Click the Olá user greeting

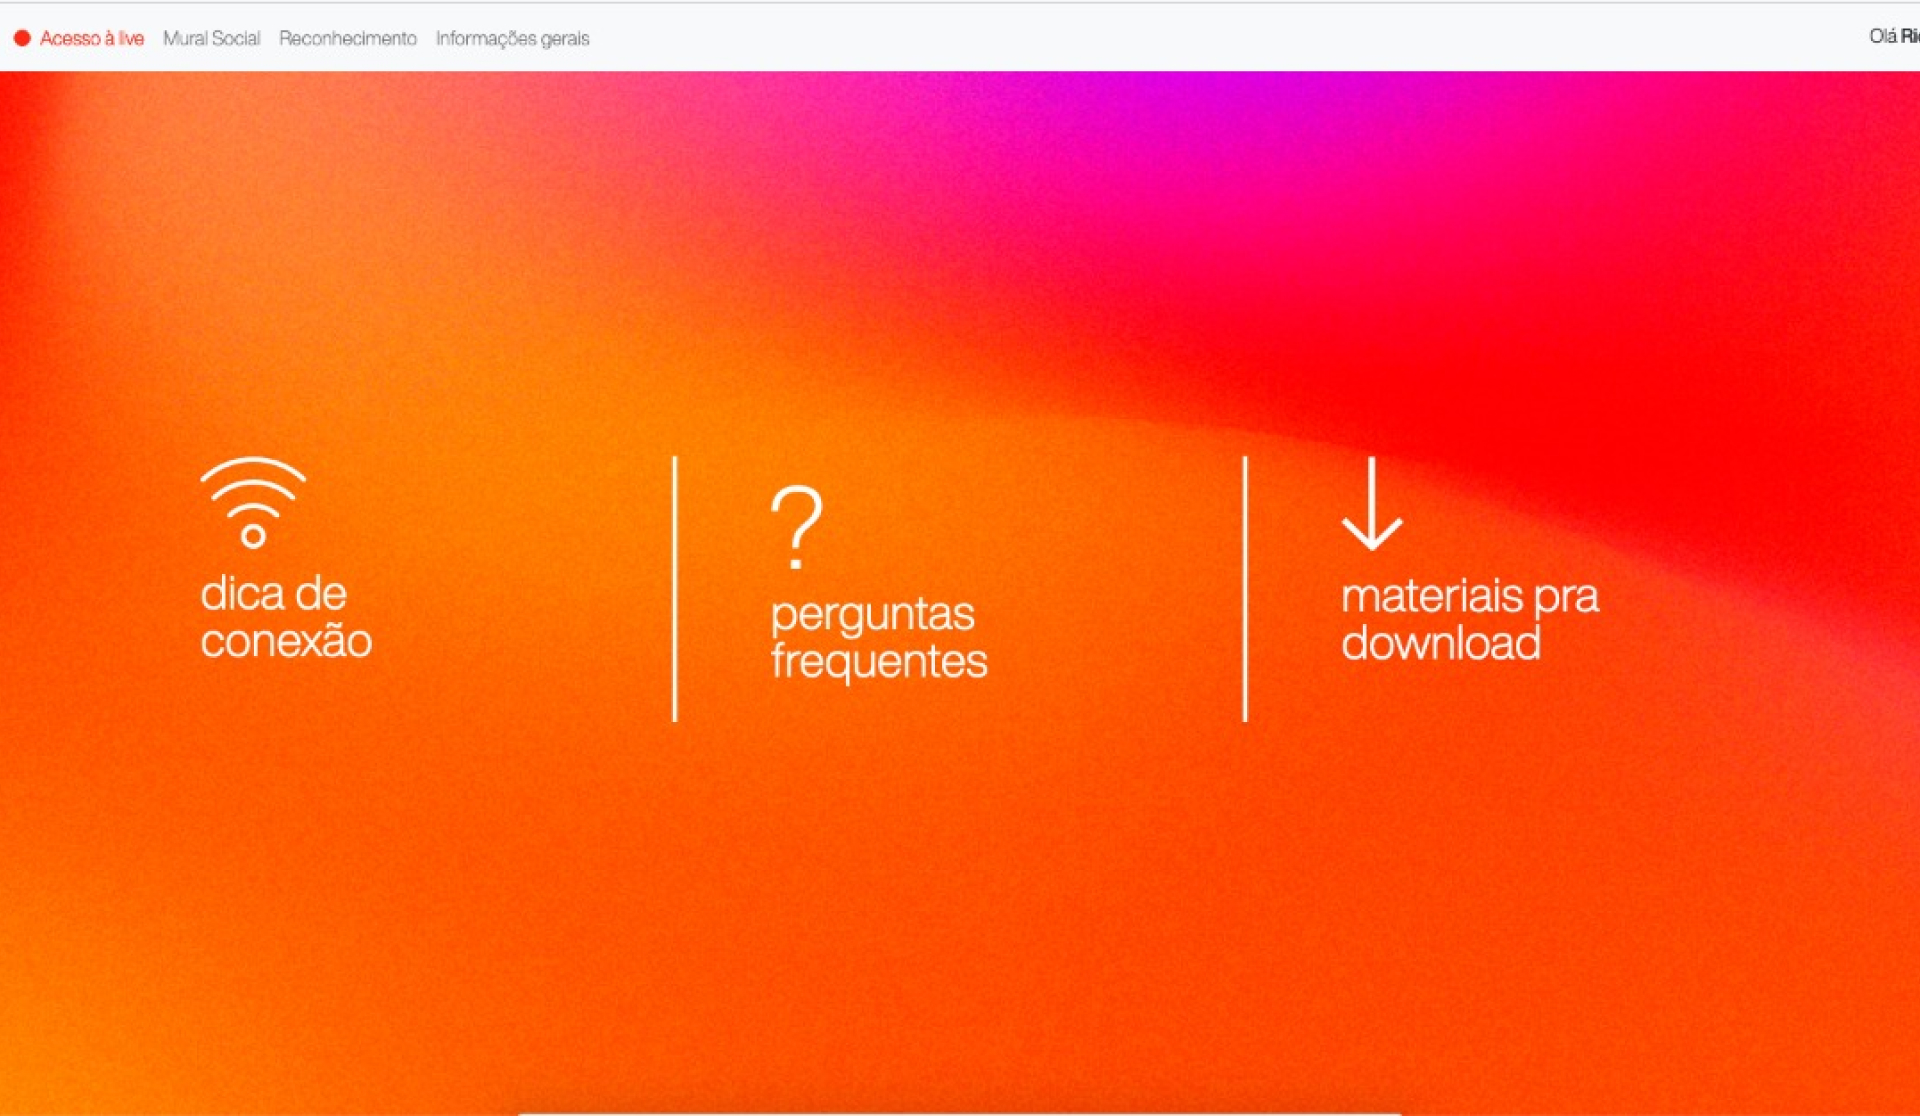[1882, 36]
